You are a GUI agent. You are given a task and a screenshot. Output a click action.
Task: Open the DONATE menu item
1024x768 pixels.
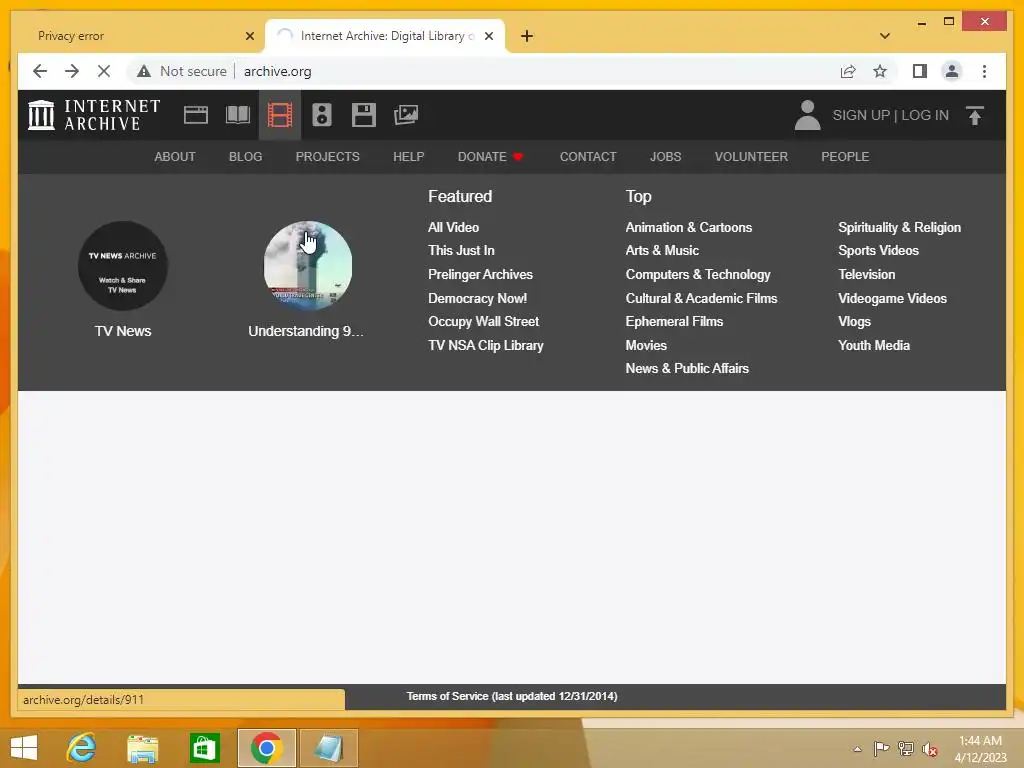tap(490, 157)
